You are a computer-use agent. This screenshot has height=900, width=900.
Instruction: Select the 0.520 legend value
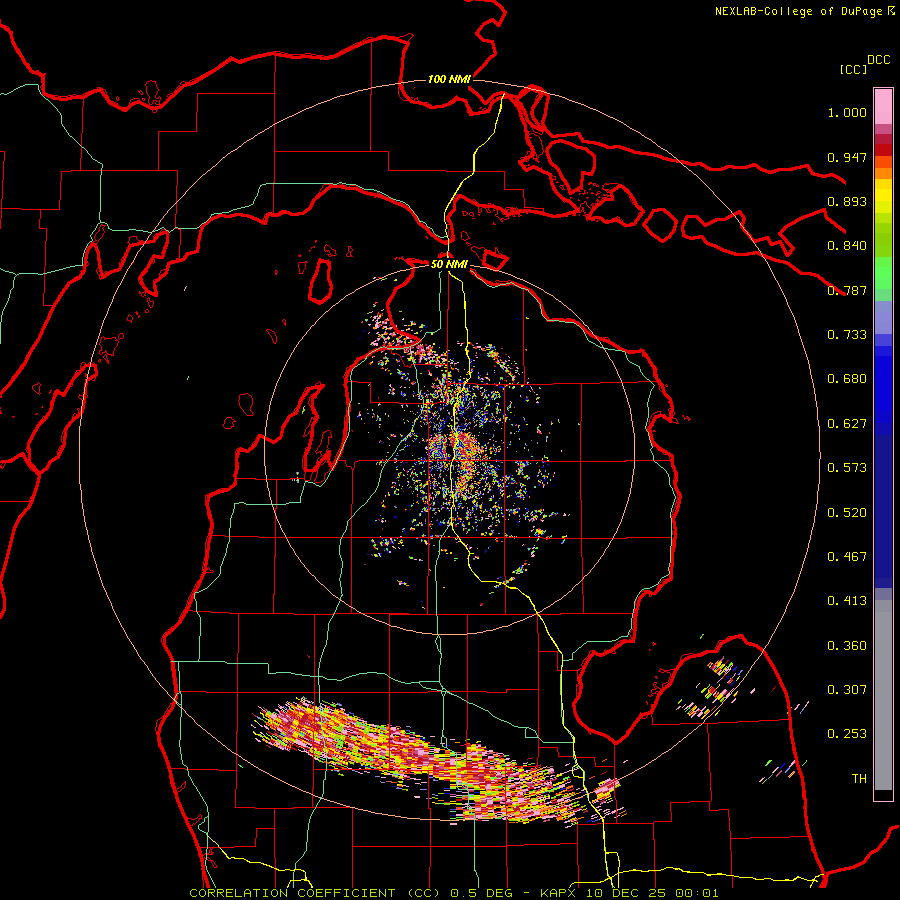[847, 513]
